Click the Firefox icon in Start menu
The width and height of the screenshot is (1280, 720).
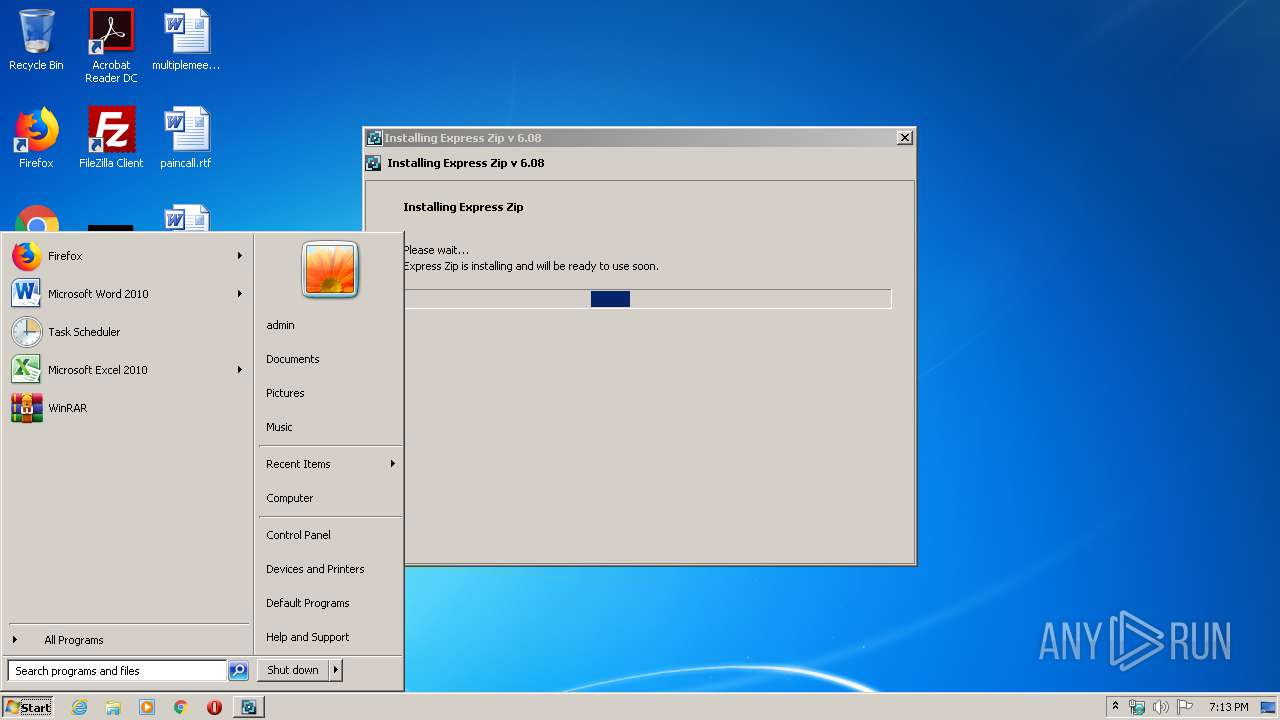(x=27, y=256)
